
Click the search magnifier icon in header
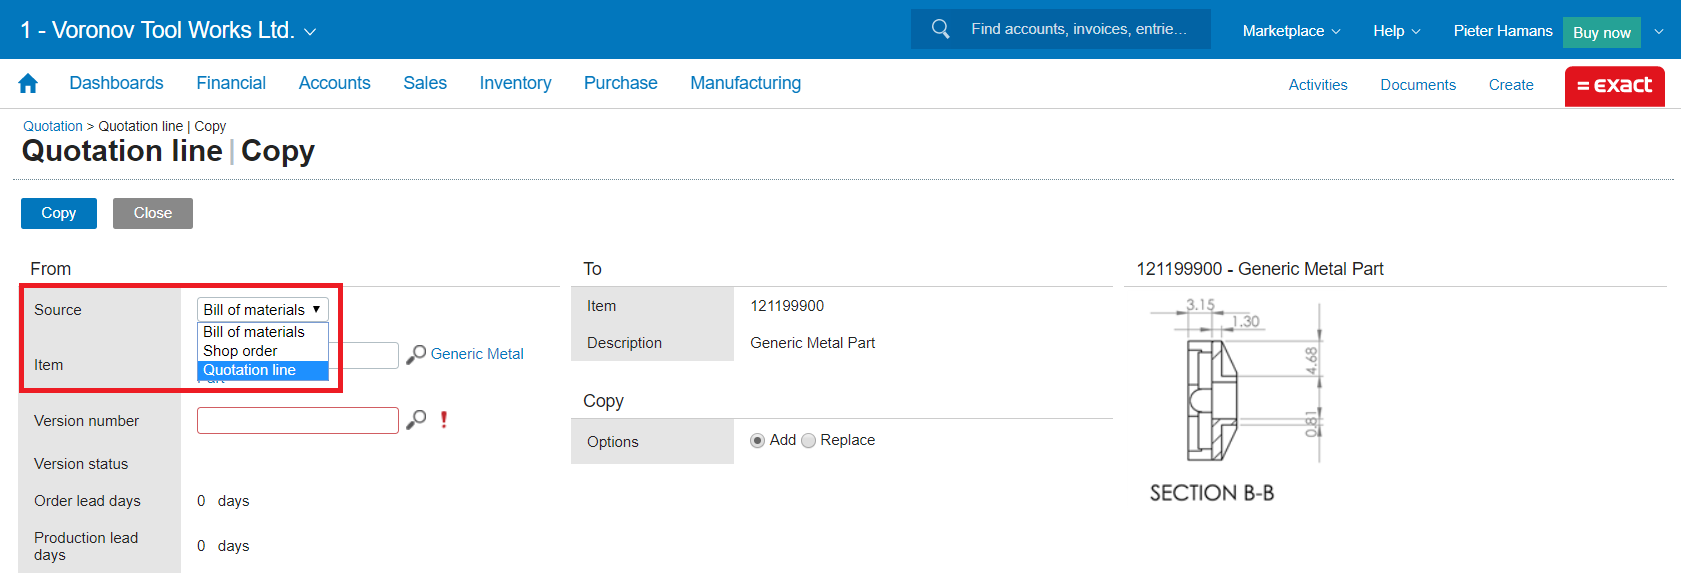click(940, 29)
